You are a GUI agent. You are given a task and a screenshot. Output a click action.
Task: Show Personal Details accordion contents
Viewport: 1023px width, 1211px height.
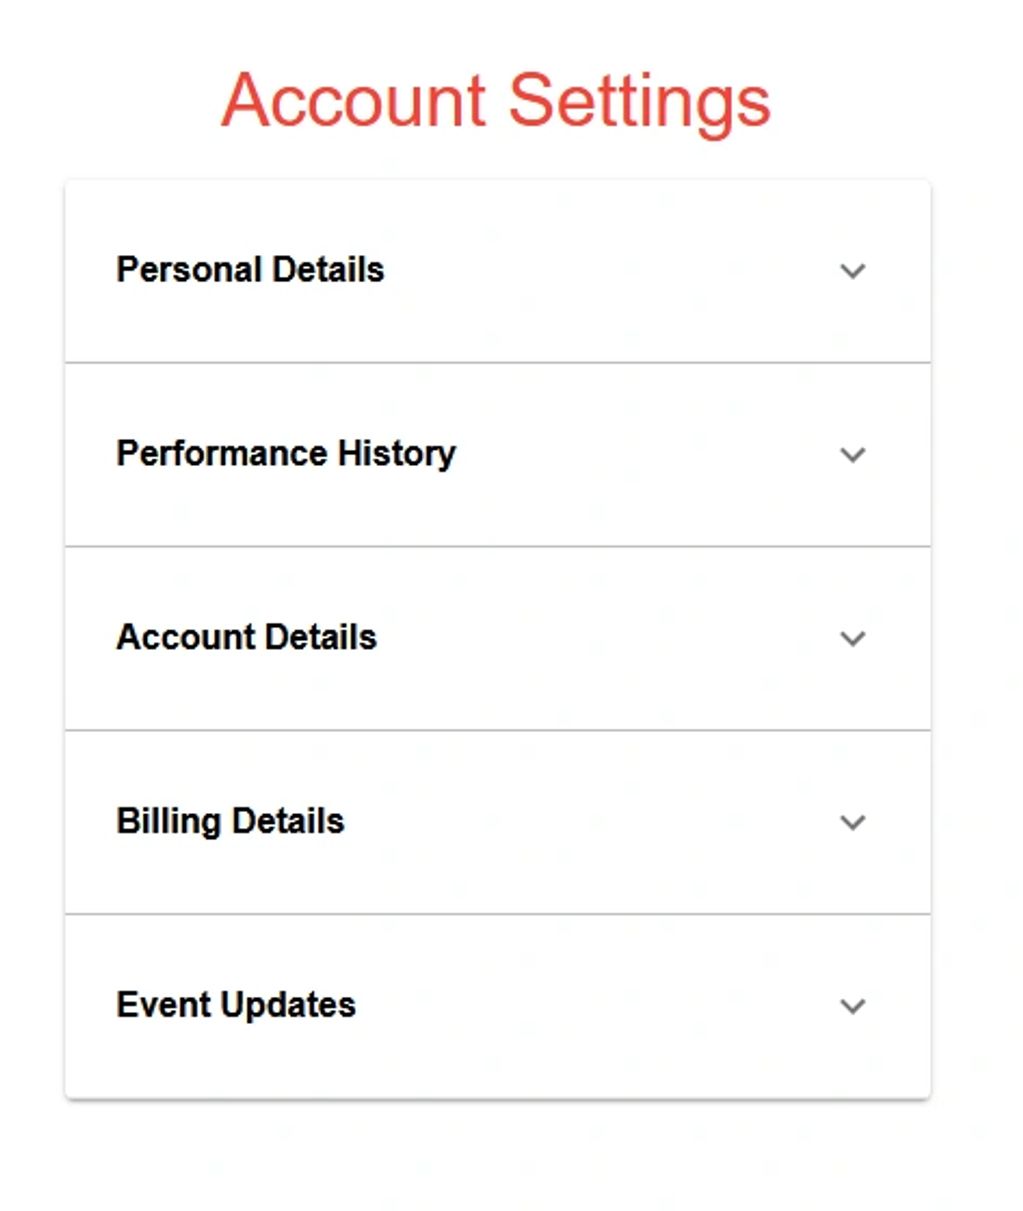[x=498, y=271]
